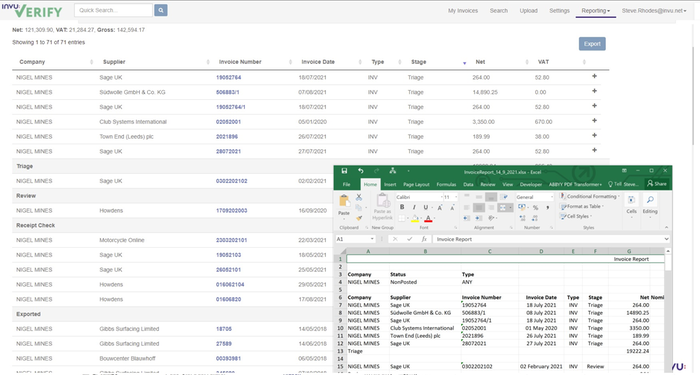Click the Excel Redo arrow

coord(376,171)
